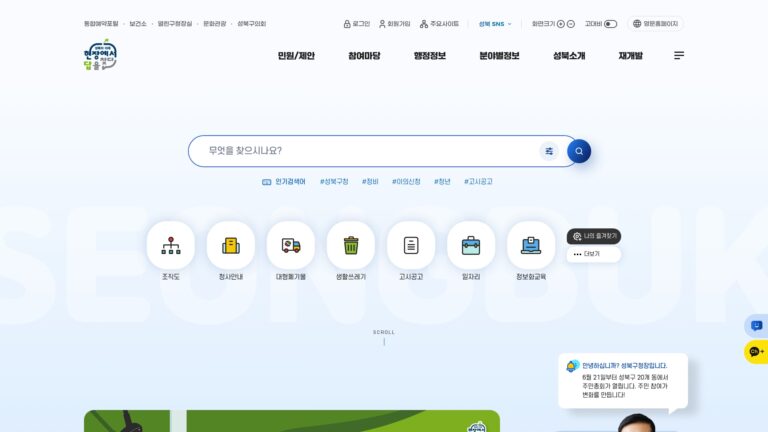The height and width of the screenshot is (432, 768).
Task: Open the 조직도 organization chart icon
Action: click(x=170, y=245)
